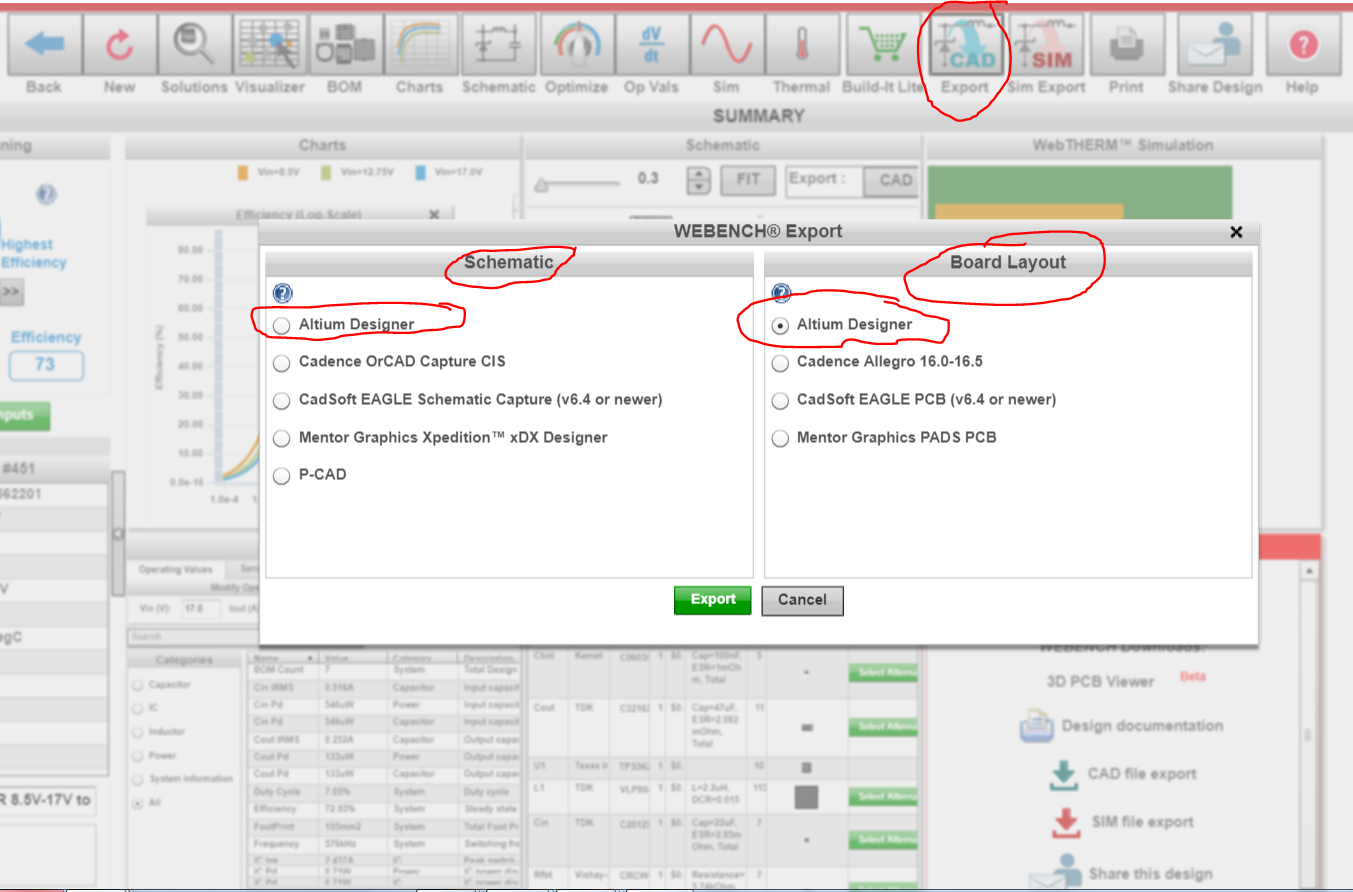Viewport: 1353px width, 892px height.
Task: Decrease schematic zoom with down stepper
Action: coord(698,188)
